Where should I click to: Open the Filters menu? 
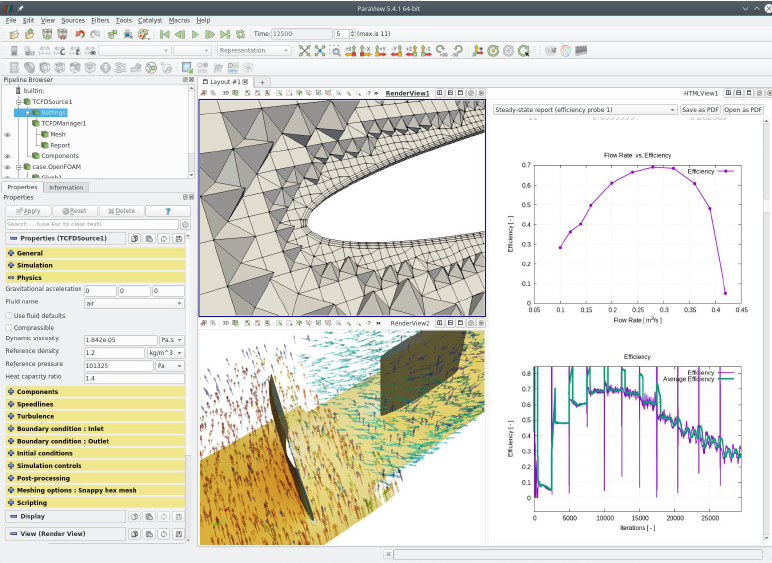click(x=100, y=20)
